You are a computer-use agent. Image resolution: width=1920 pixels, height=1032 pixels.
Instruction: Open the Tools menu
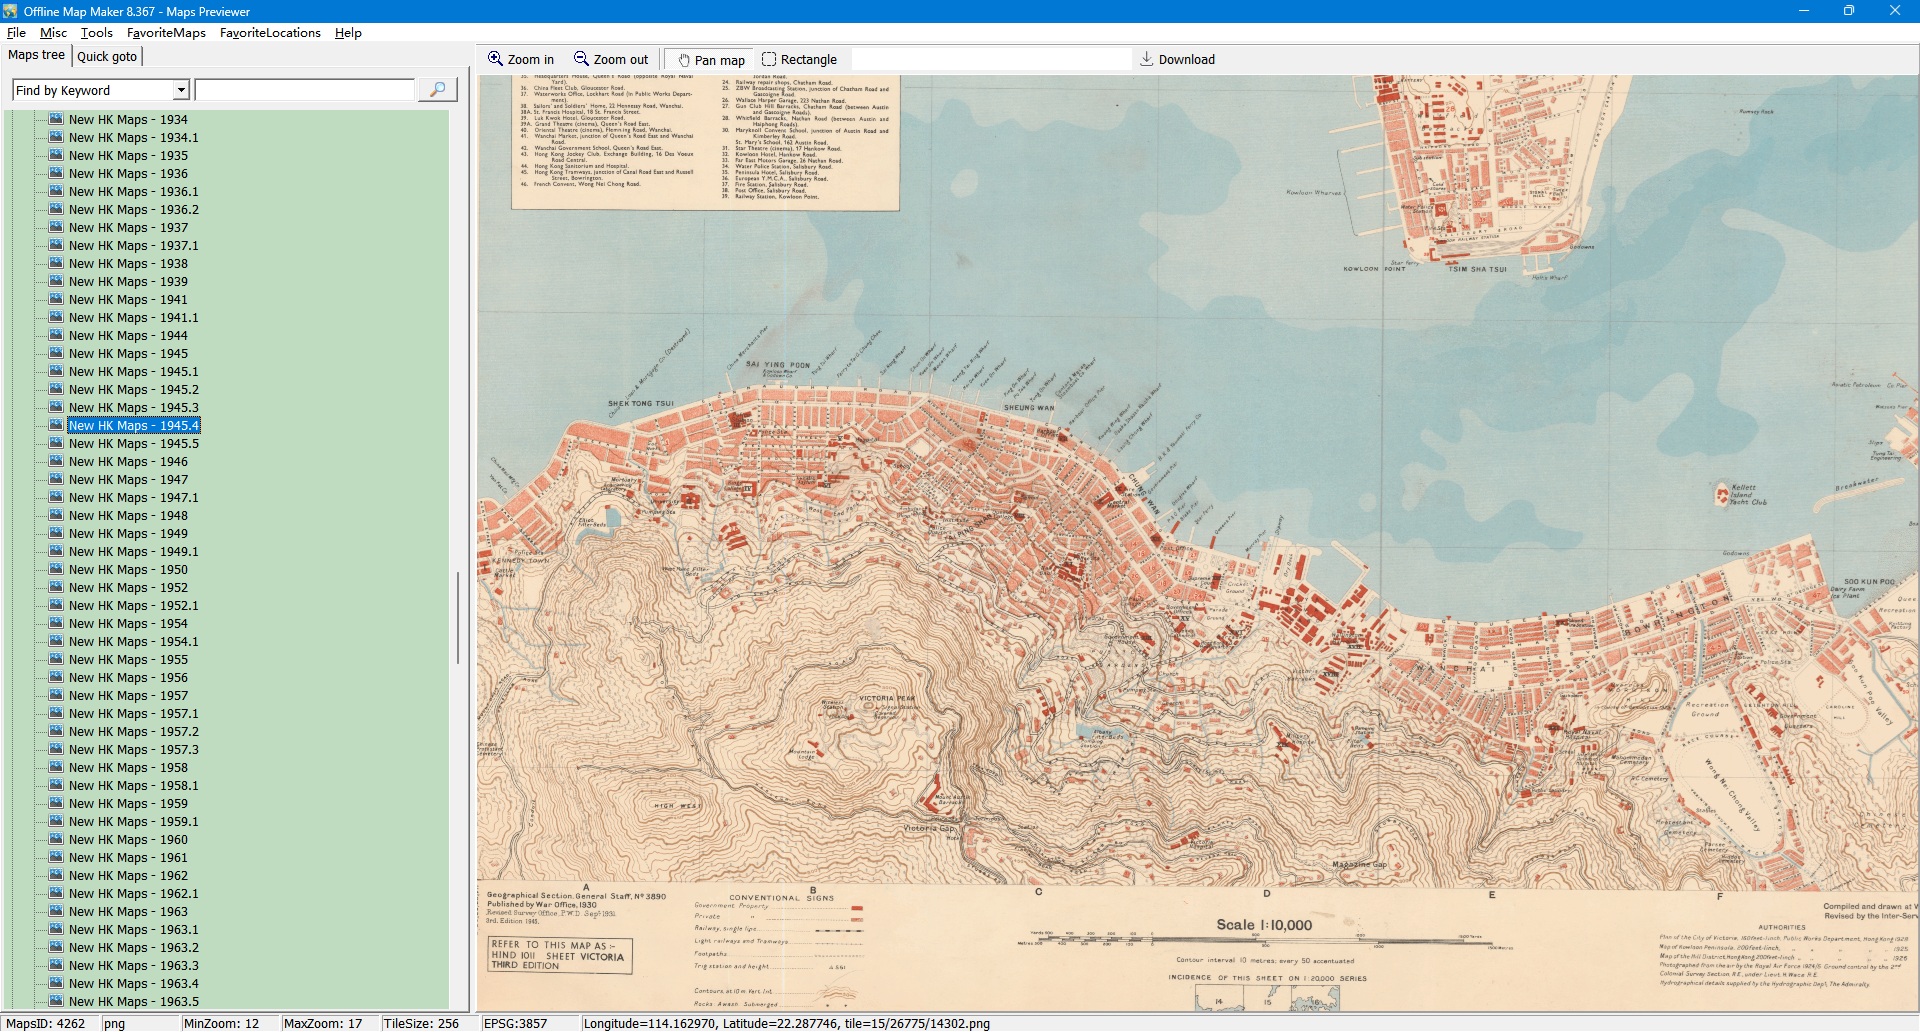pos(96,33)
